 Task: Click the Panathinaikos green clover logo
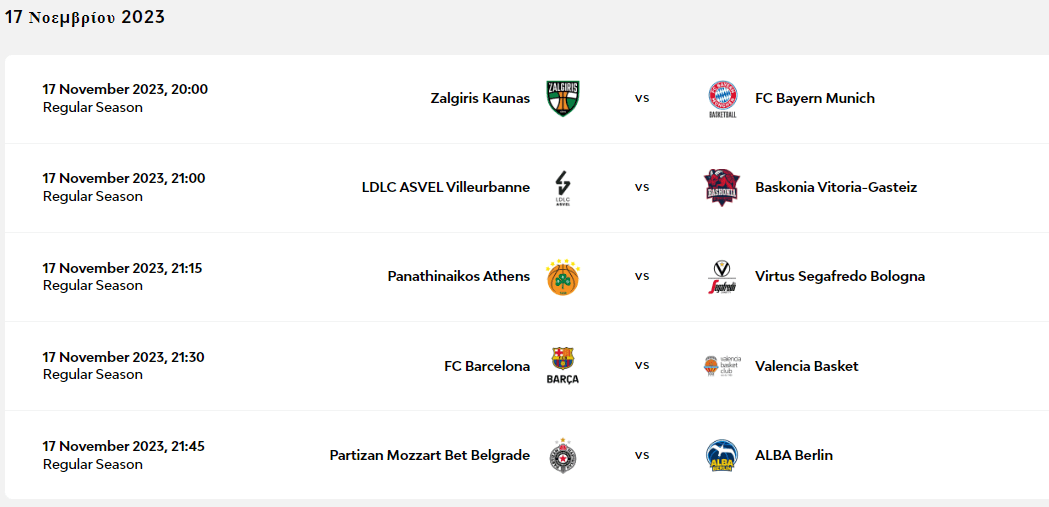tap(563, 277)
